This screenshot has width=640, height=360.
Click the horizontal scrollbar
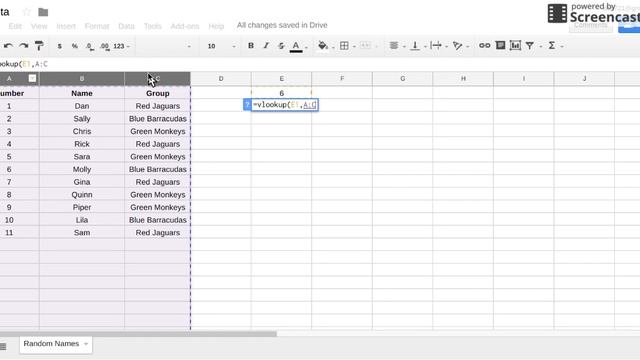(138, 334)
